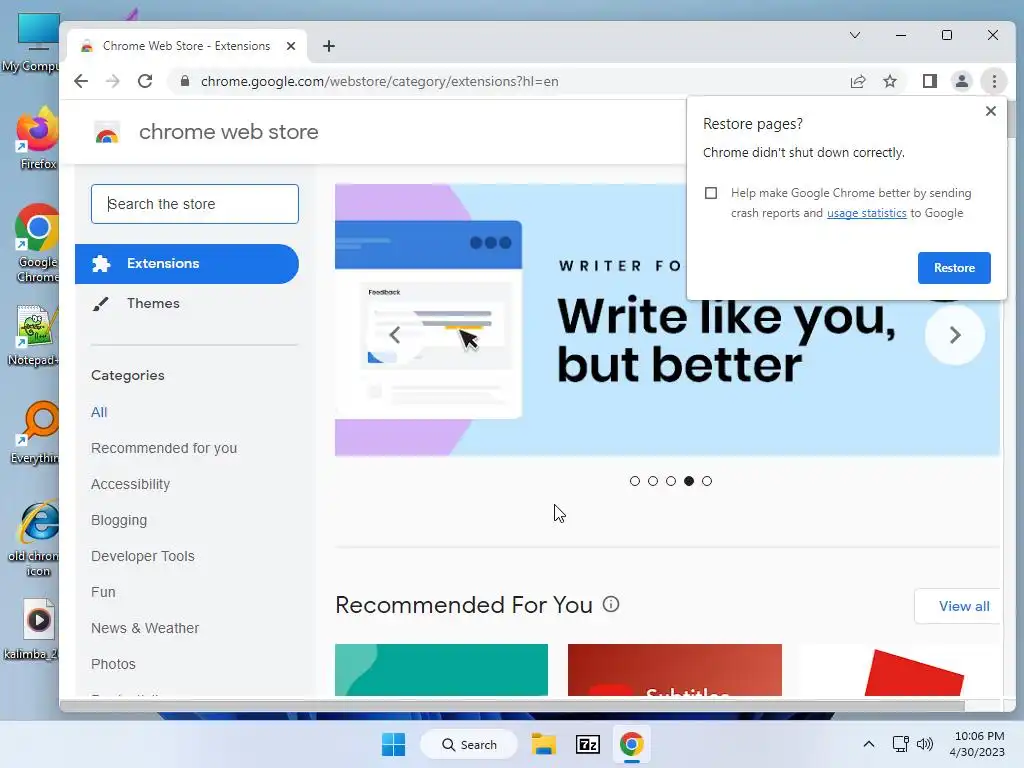Open a new tab with plus button
Image resolution: width=1024 pixels, height=768 pixels.
(x=329, y=46)
